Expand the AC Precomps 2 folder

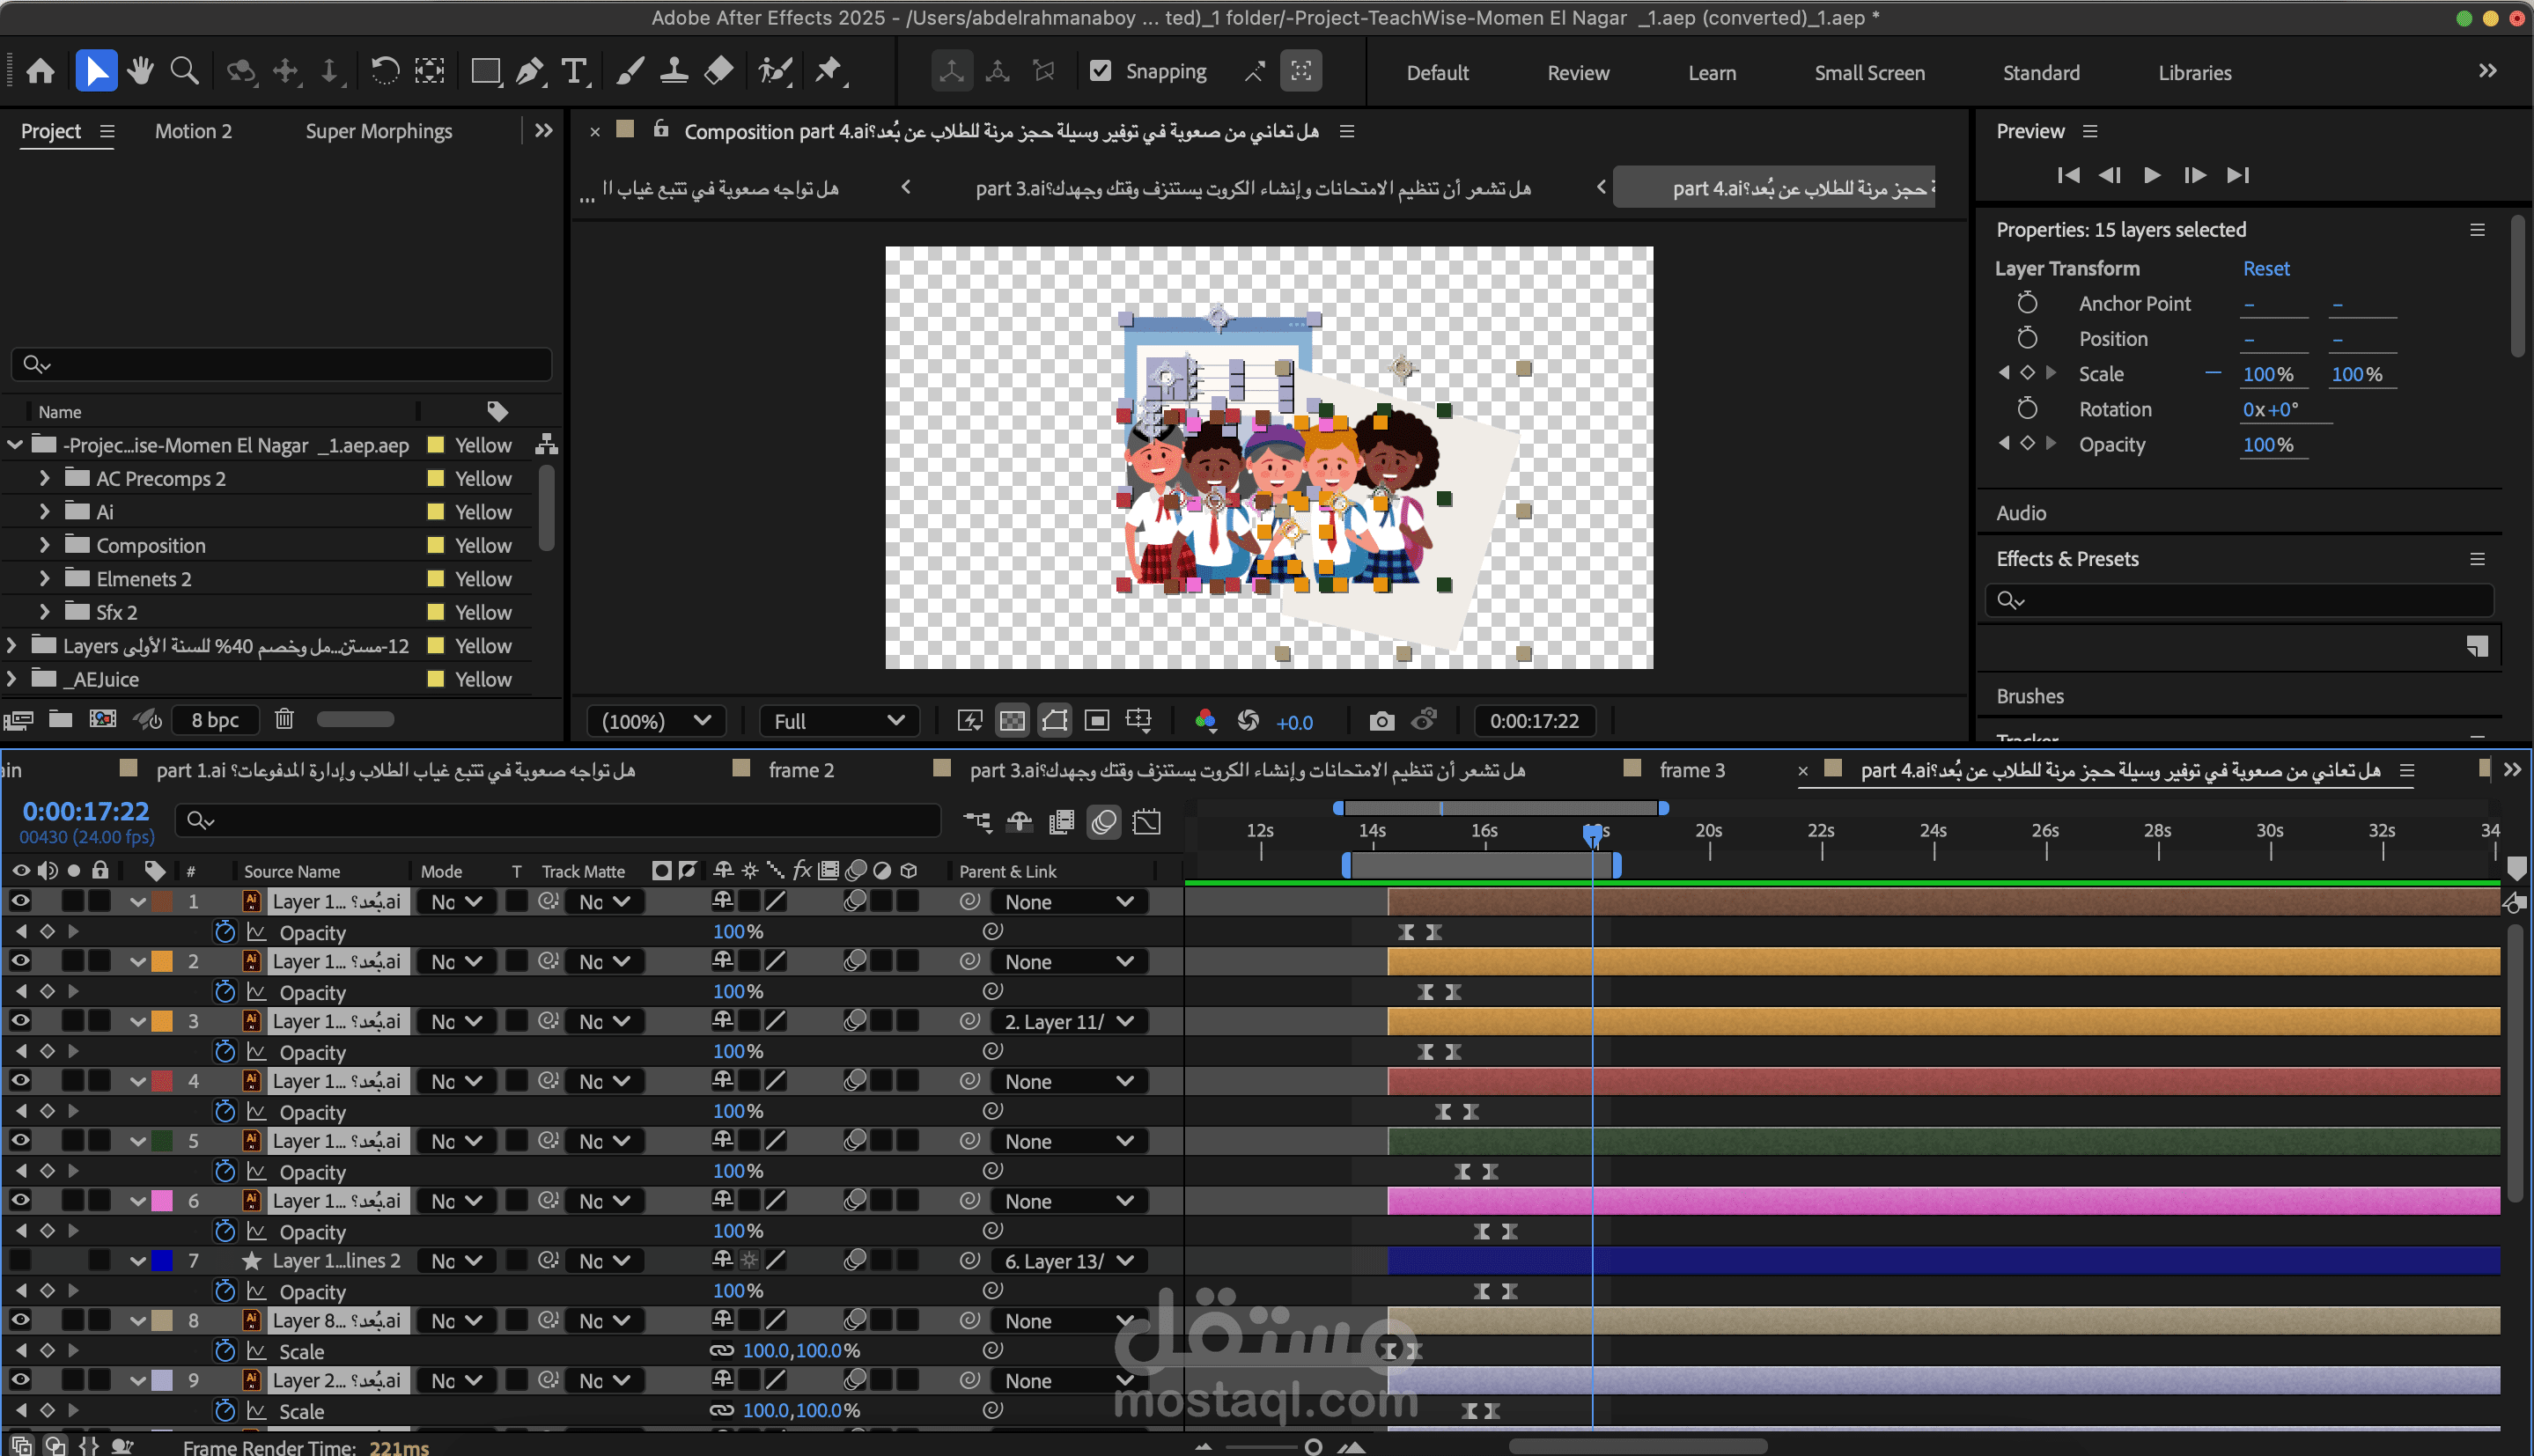click(44, 478)
